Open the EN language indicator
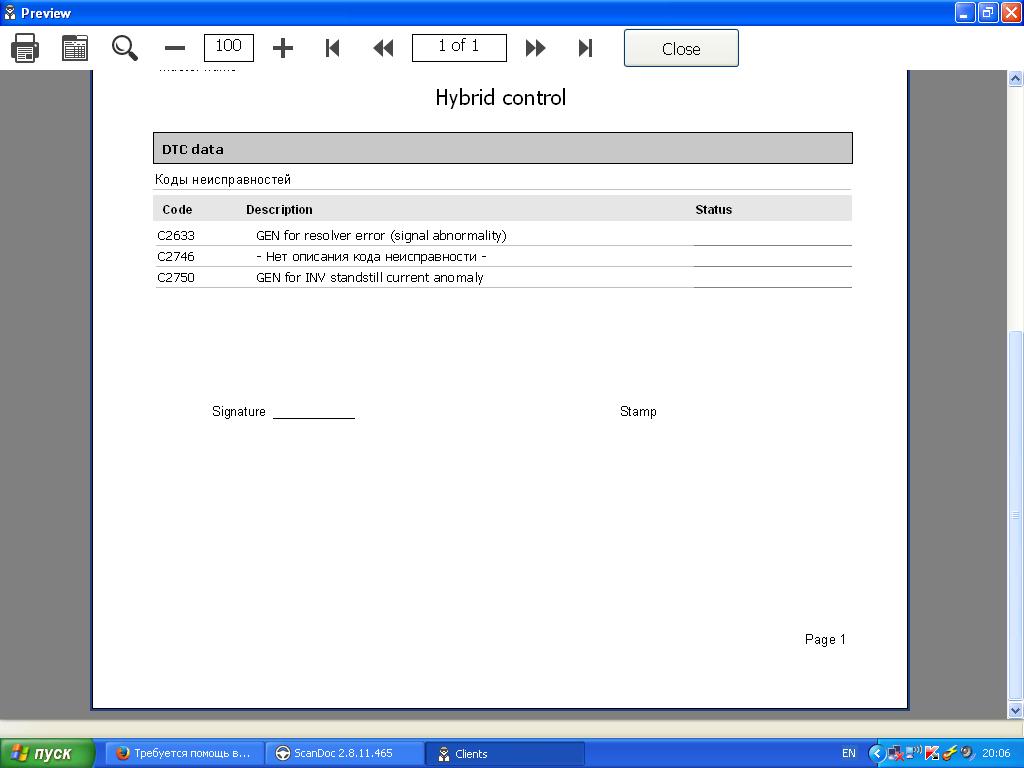This screenshot has height=768, width=1024. 848,754
